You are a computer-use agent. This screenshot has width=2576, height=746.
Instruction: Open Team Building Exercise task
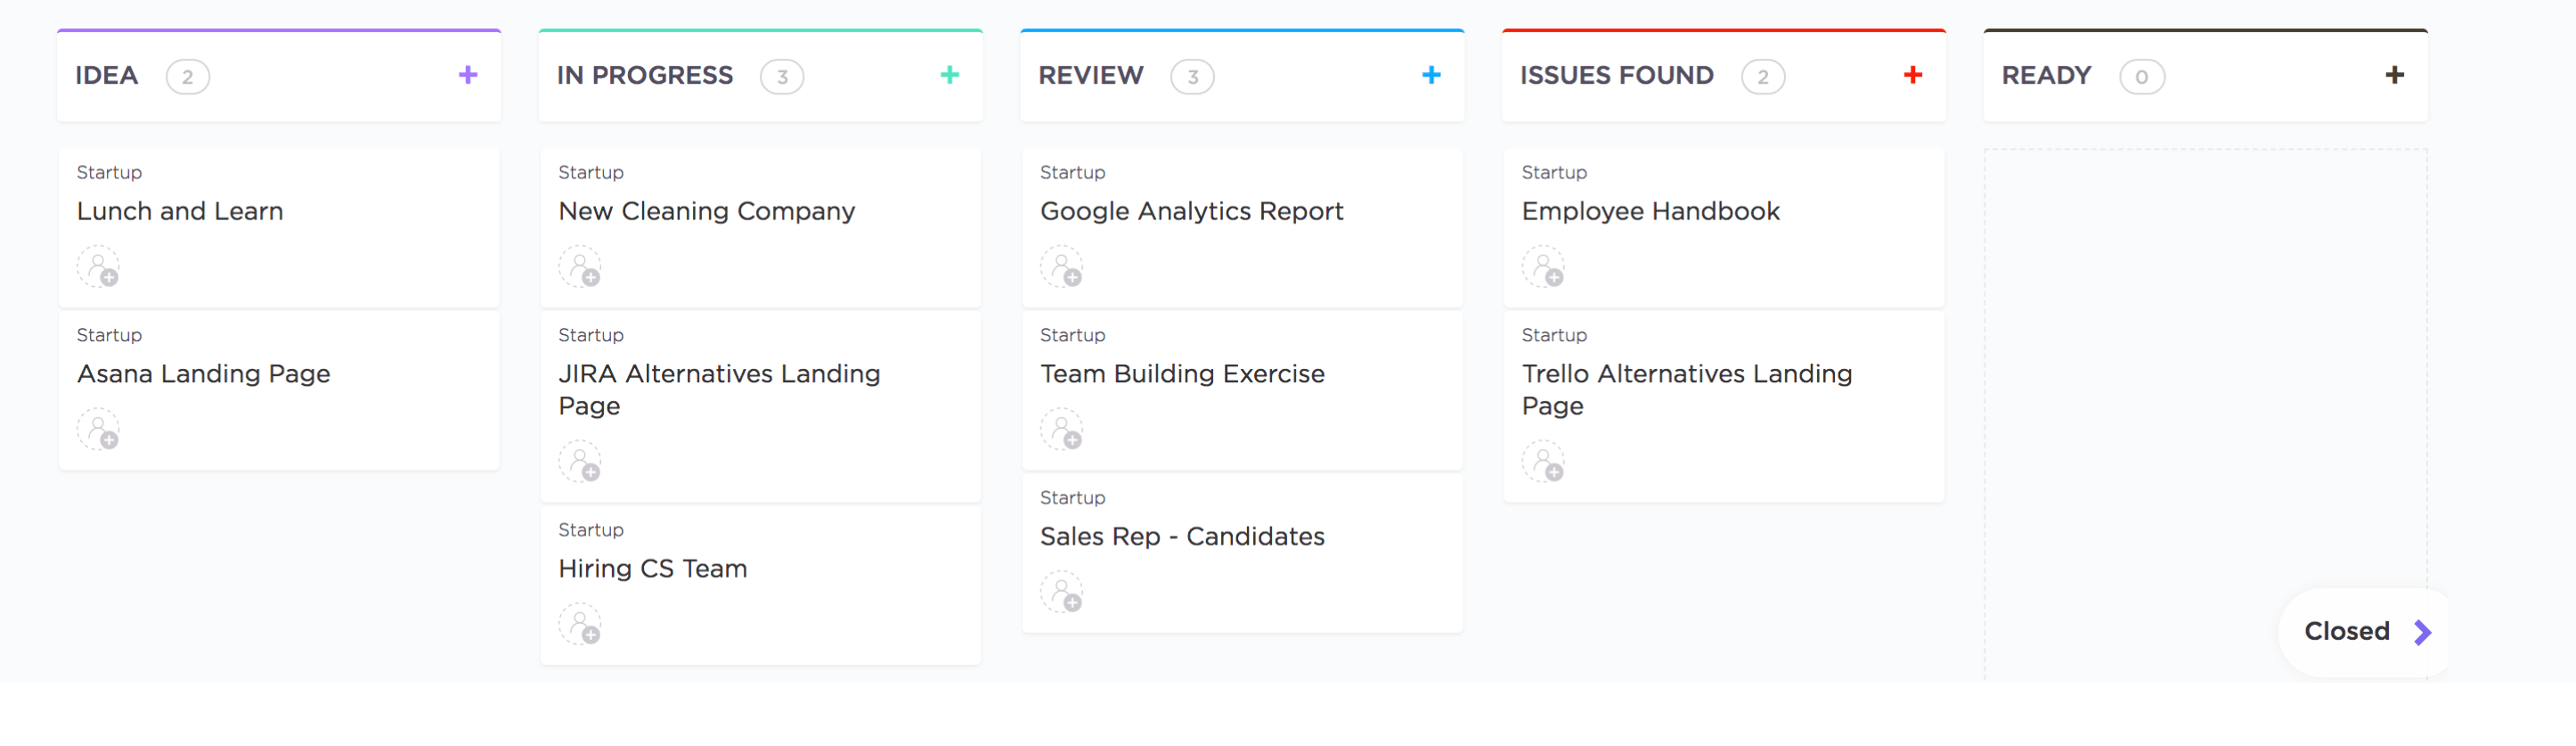pyautogui.click(x=1182, y=374)
